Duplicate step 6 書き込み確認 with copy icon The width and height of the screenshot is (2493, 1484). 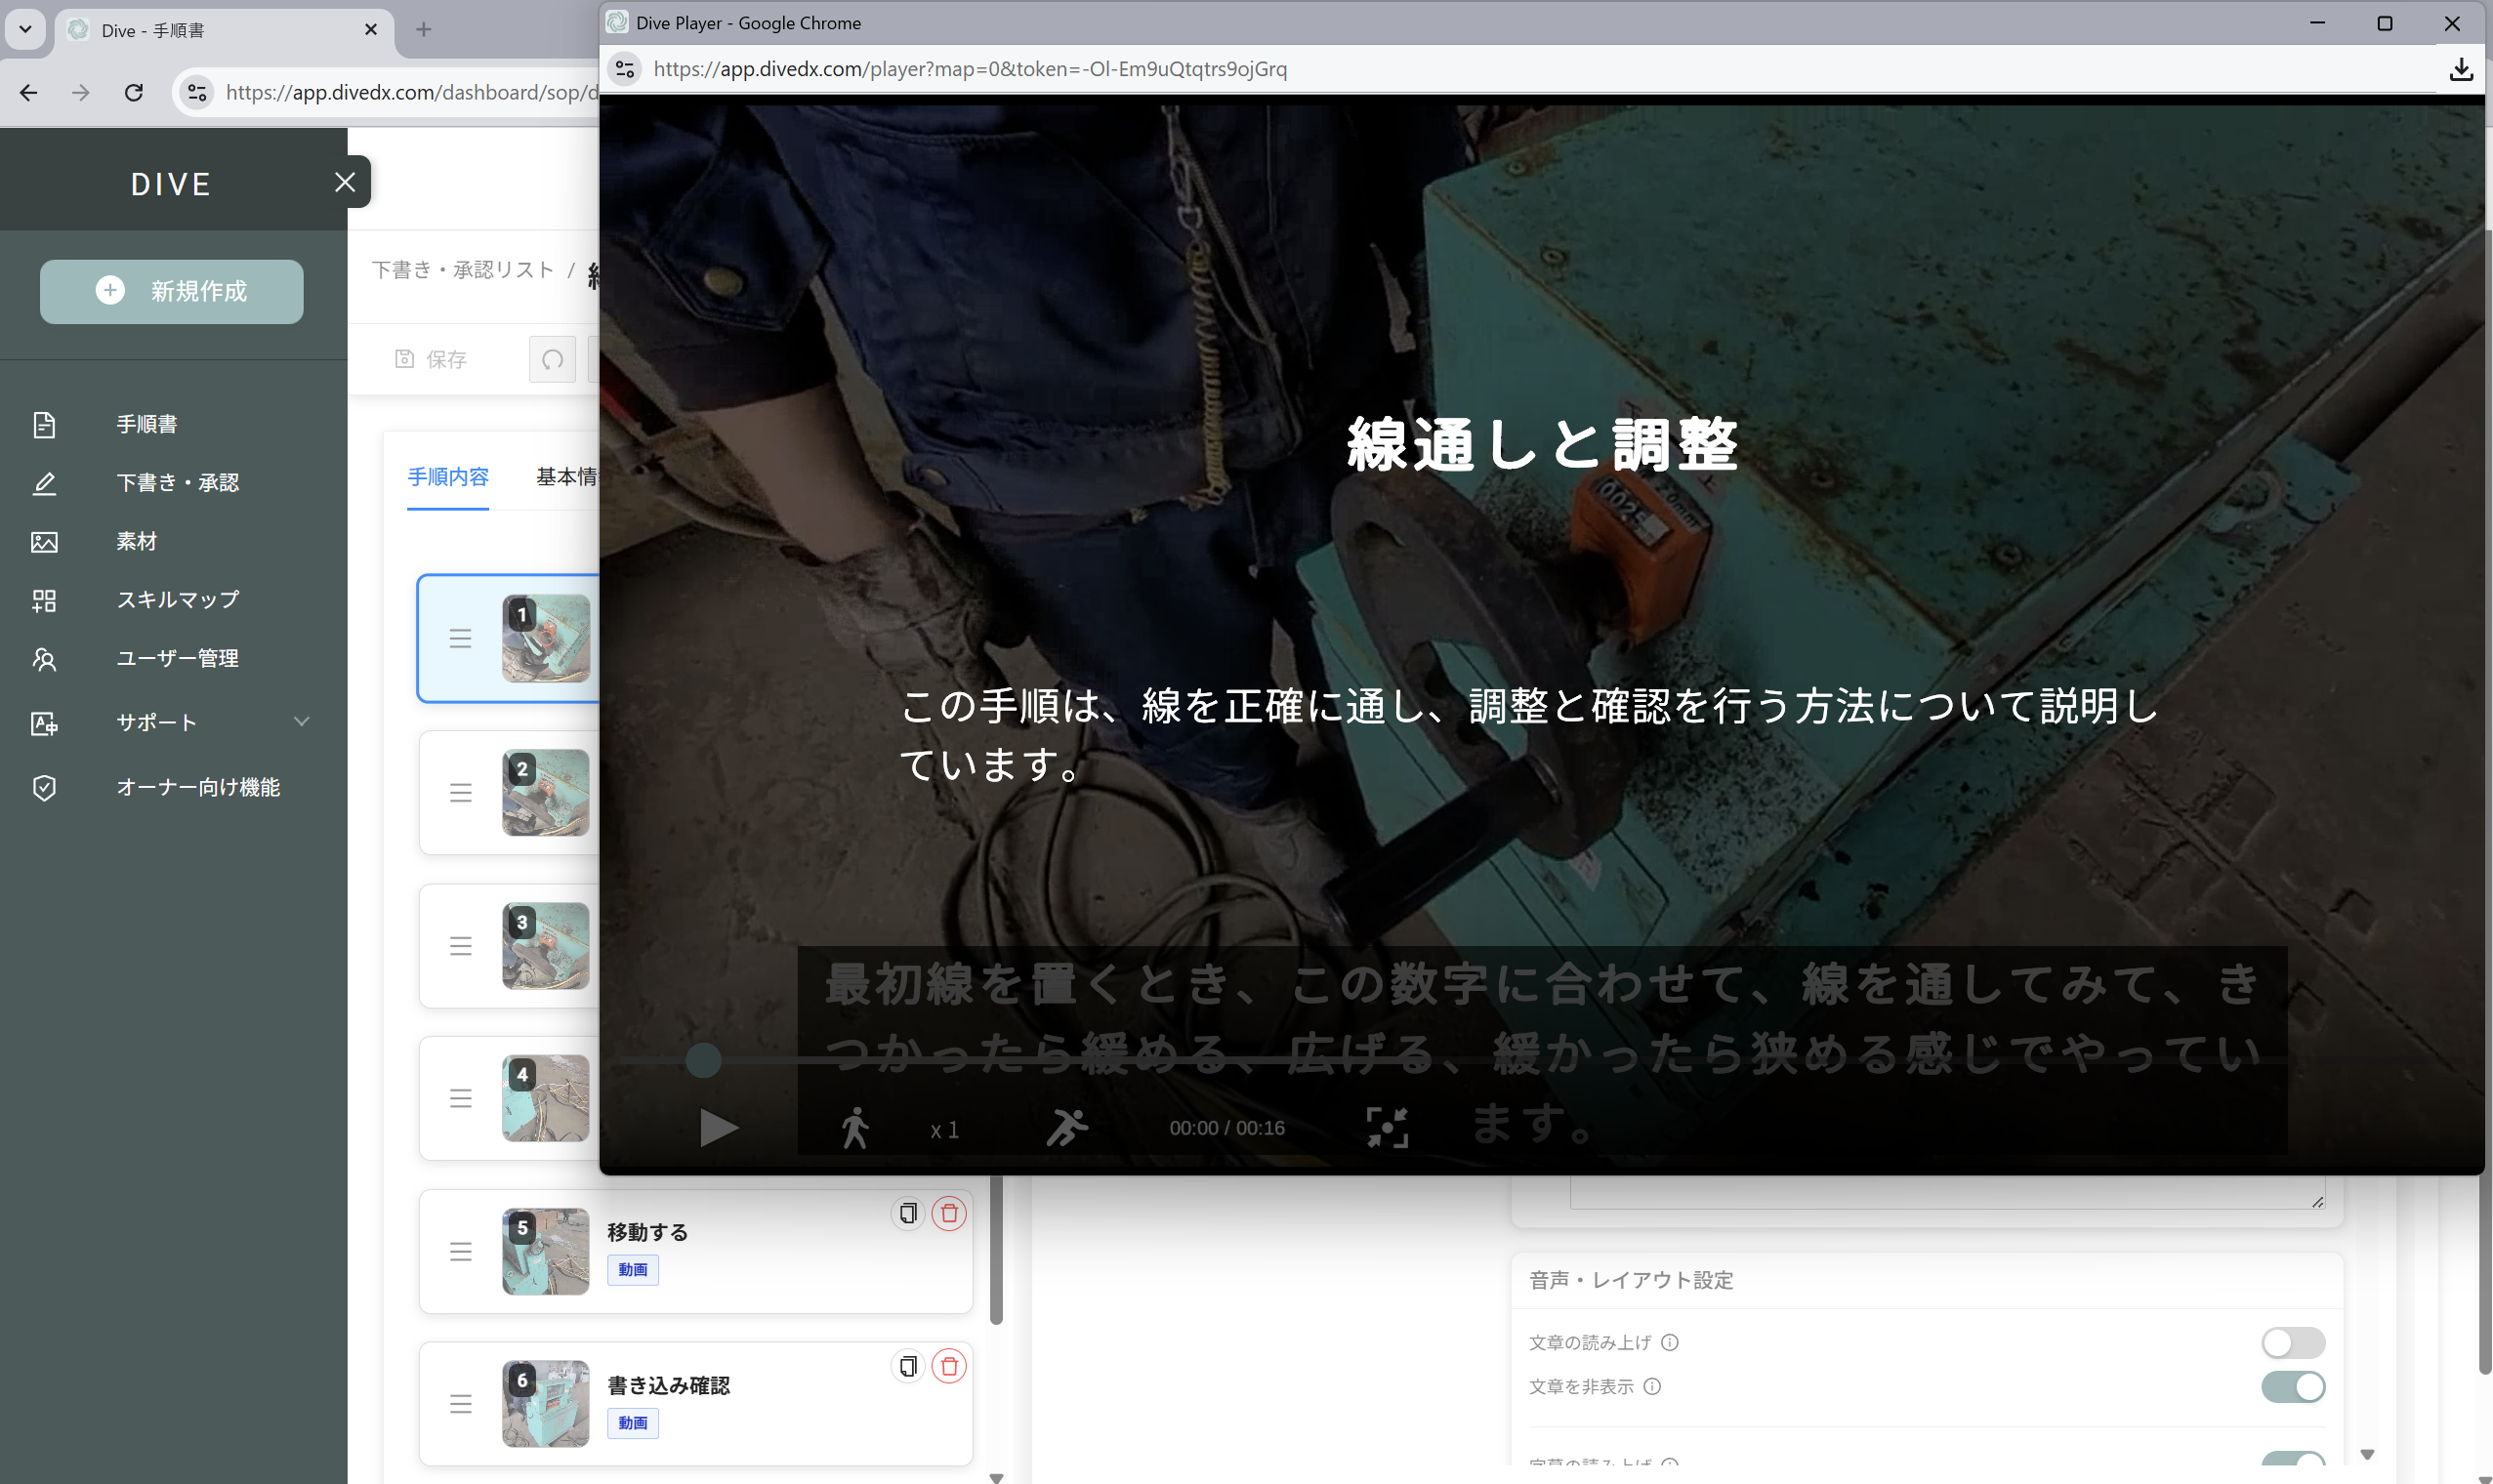tap(907, 1366)
